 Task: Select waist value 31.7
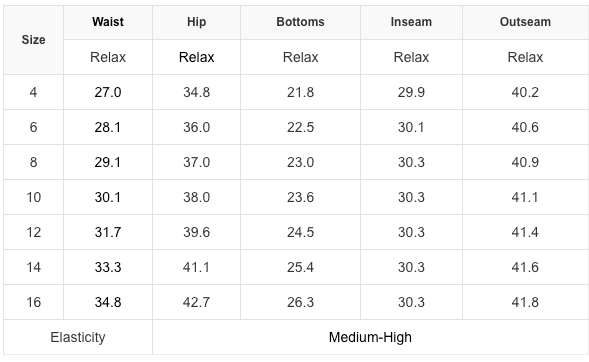(x=108, y=232)
